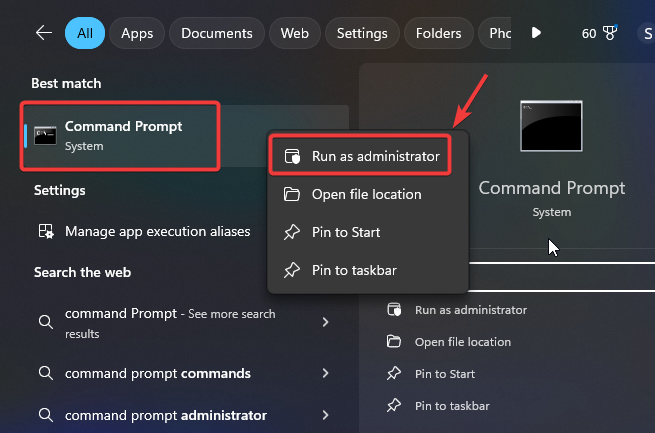The image size is (655, 433).
Task: Click search icon beside command prompt administrator
Action: click(46, 415)
